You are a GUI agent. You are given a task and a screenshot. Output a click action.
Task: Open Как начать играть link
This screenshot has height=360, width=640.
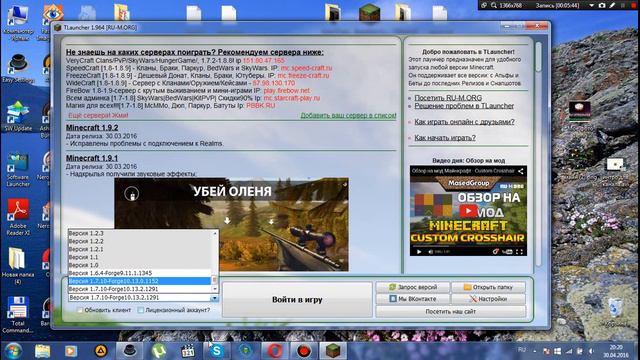445,138
